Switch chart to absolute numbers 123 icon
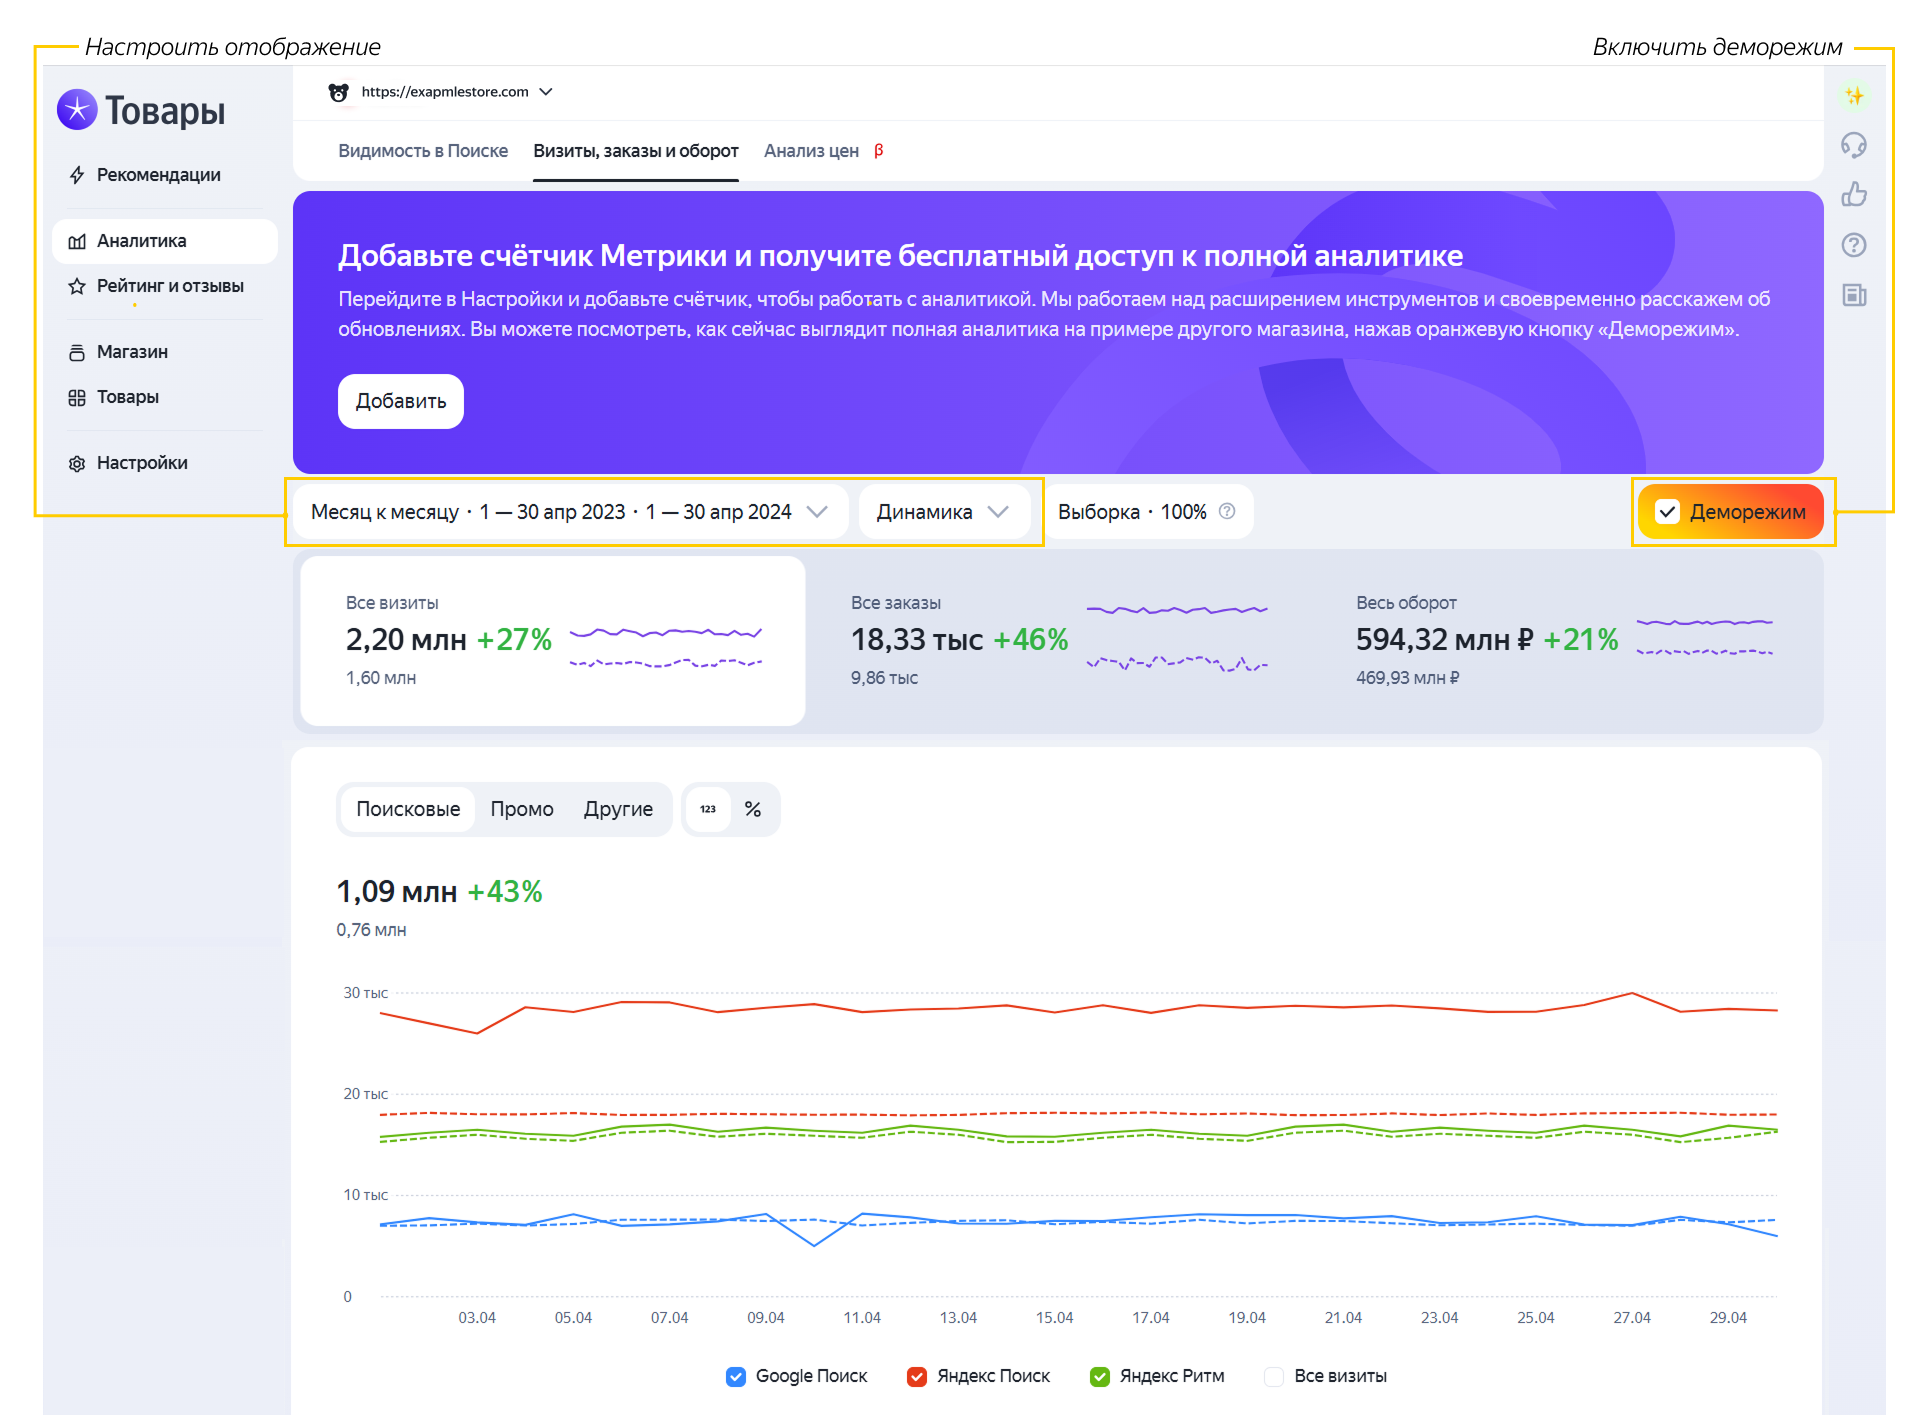The width and height of the screenshot is (1912, 1415). tap(708, 809)
